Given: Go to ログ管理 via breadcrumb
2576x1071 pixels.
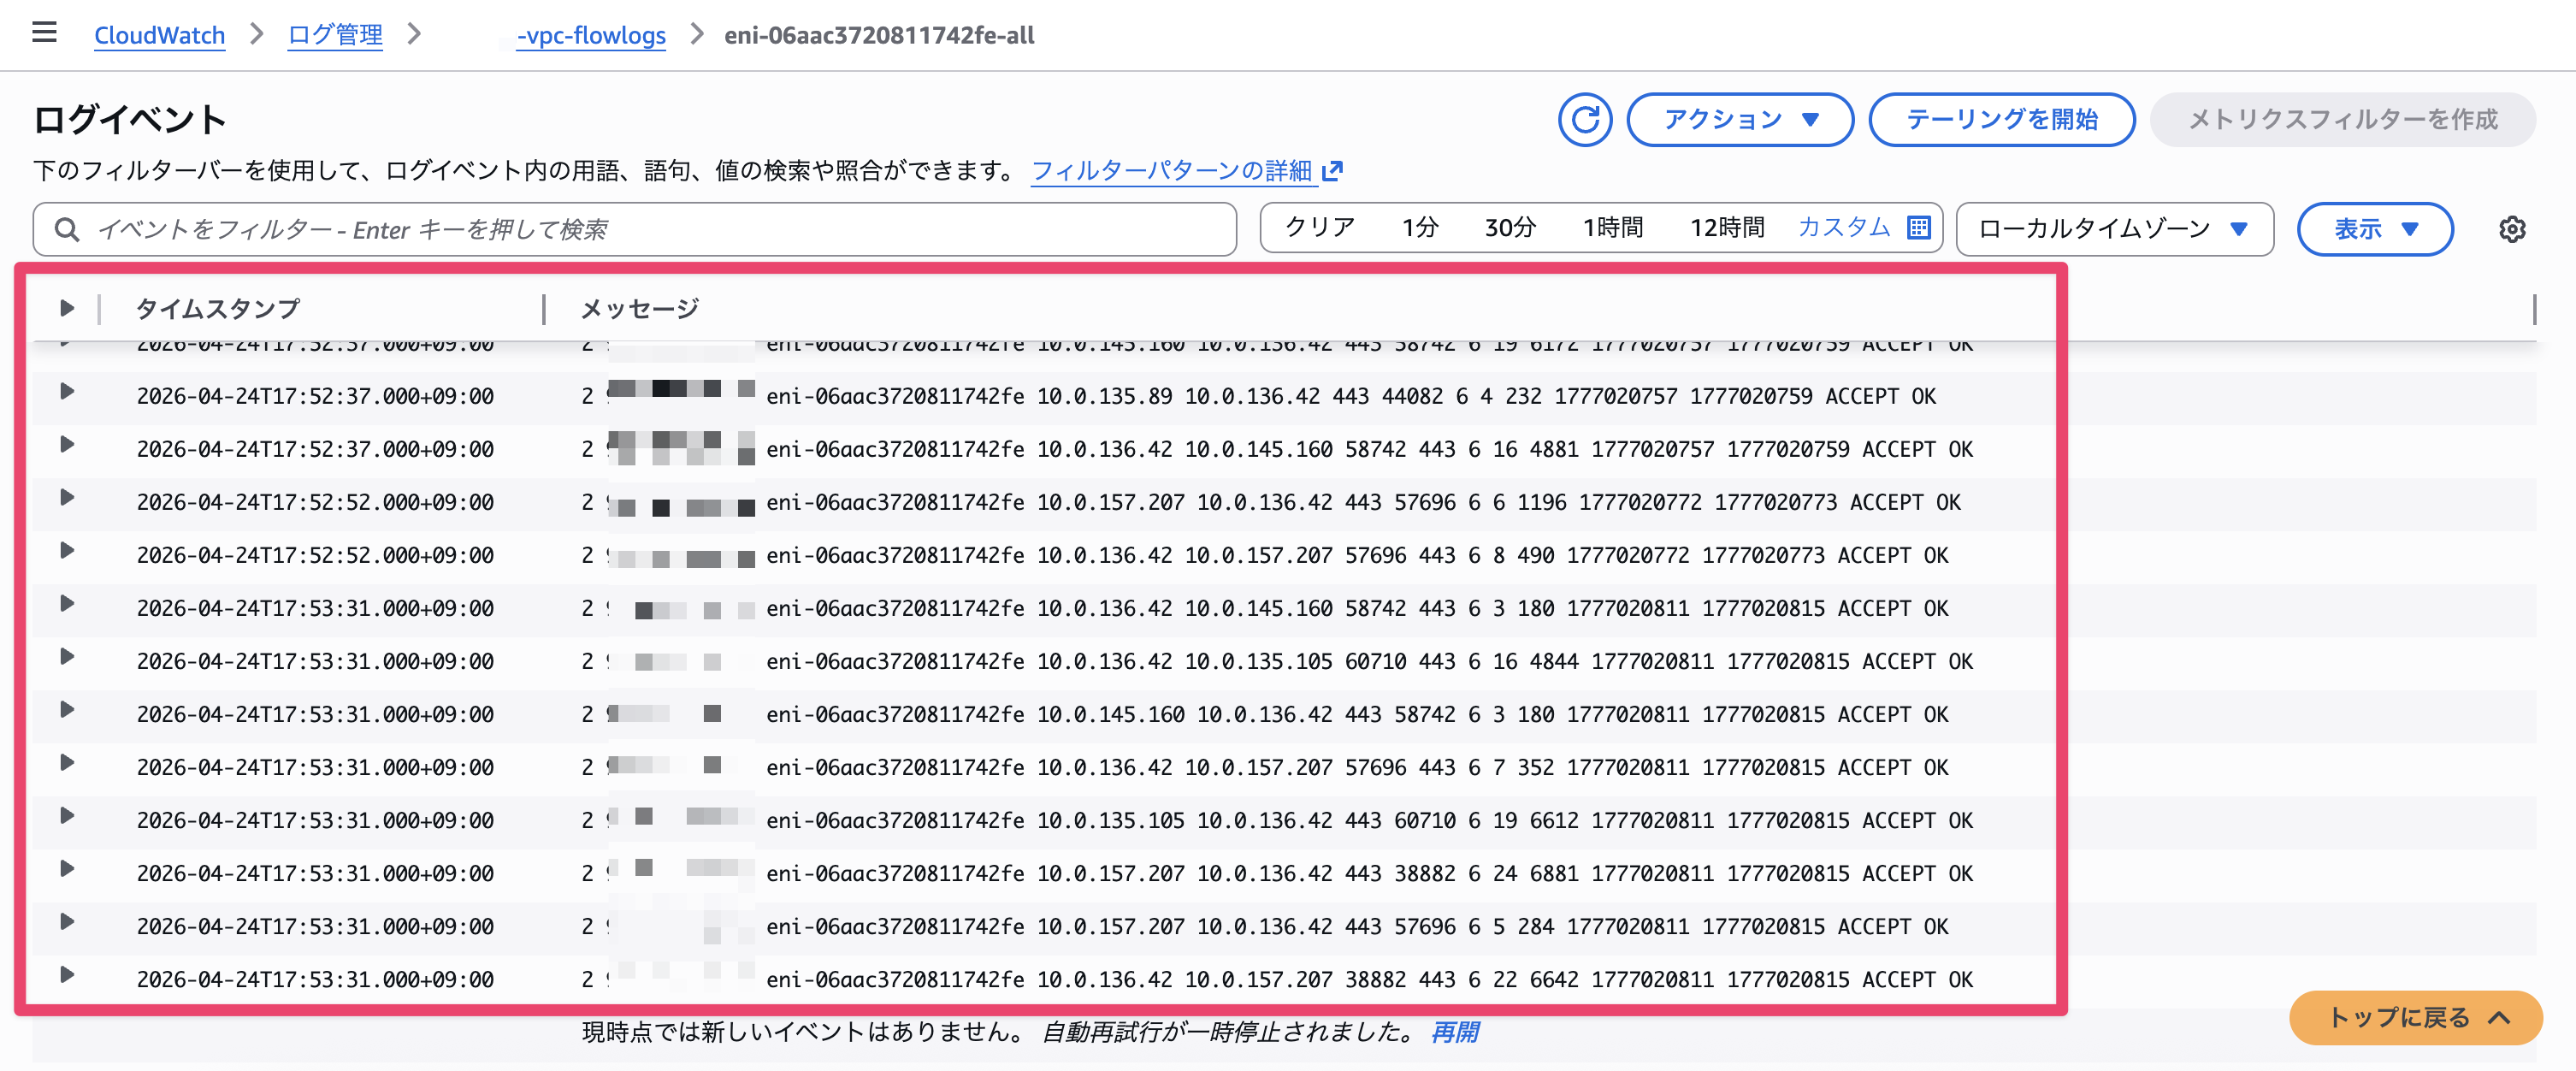Looking at the screenshot, I should click(334, 35).
